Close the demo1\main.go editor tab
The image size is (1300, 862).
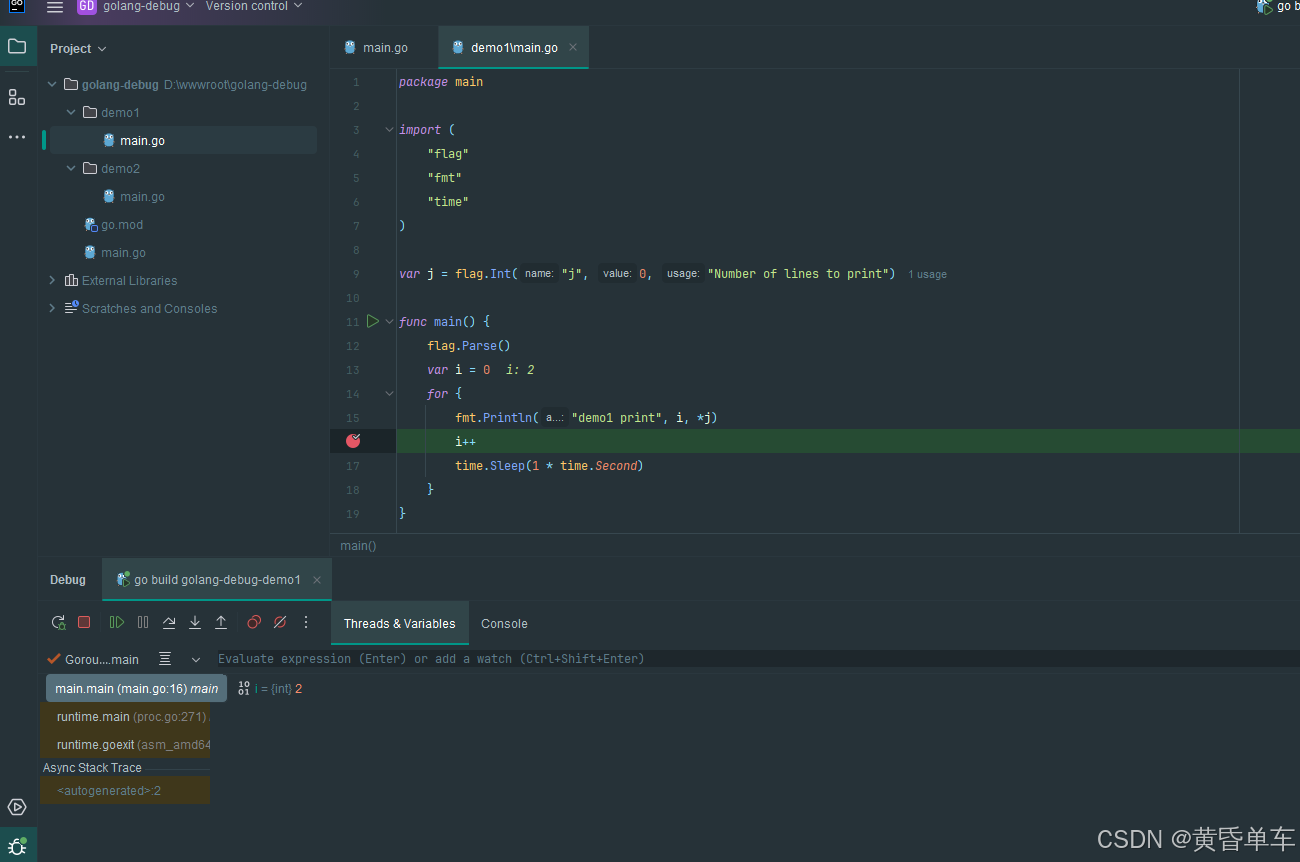(x=573, y=47)
